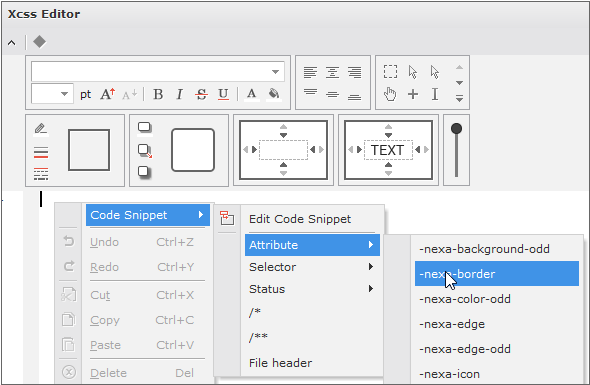The image size is (590, 385).
Task: Click the background fill bucket icon
Action: click(x=274, y=94)
